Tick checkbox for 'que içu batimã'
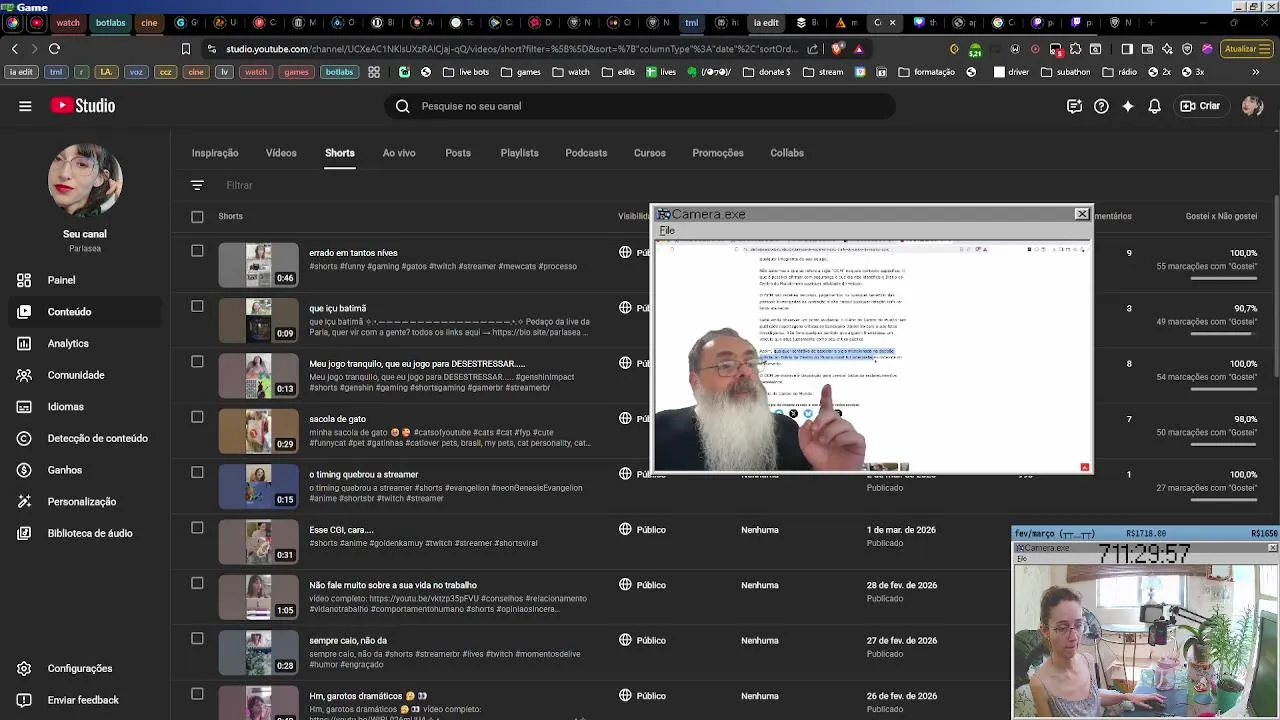This screenshot has width=1280, height=720. point(197,306)
